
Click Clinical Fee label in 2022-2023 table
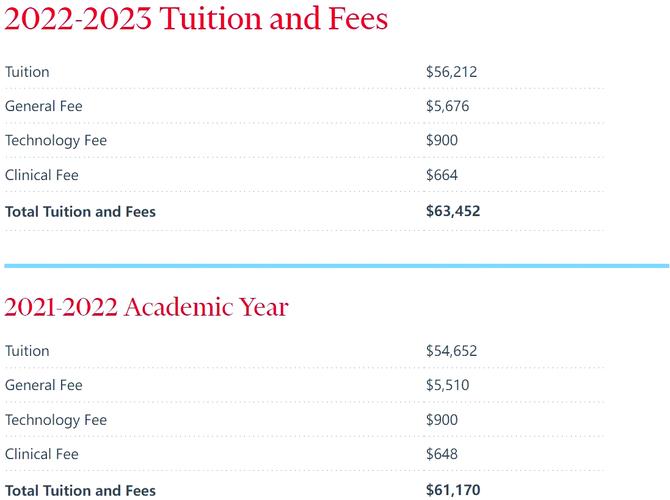click(42, 175)
